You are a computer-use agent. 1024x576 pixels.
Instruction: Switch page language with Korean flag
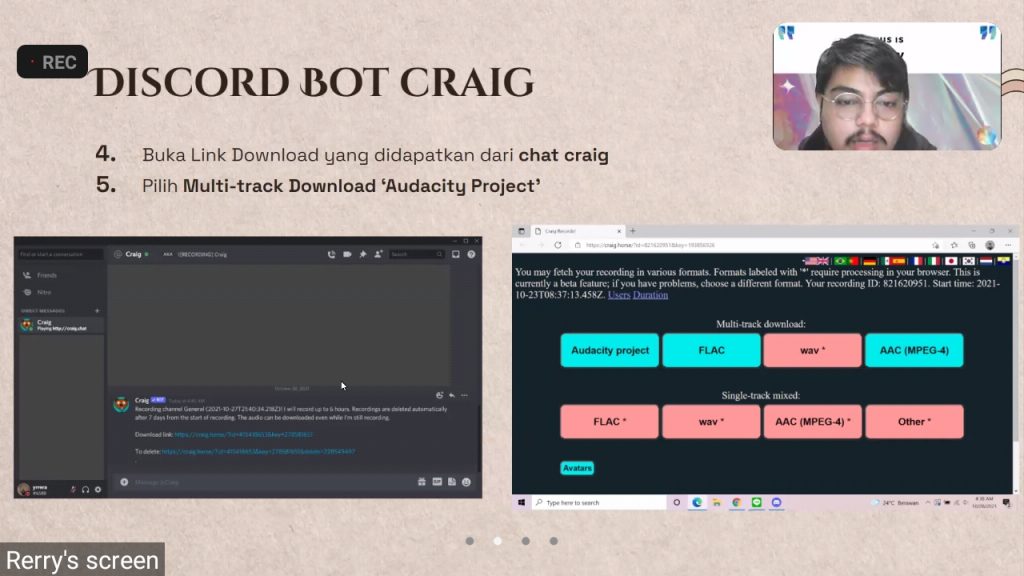pos(968,261)
